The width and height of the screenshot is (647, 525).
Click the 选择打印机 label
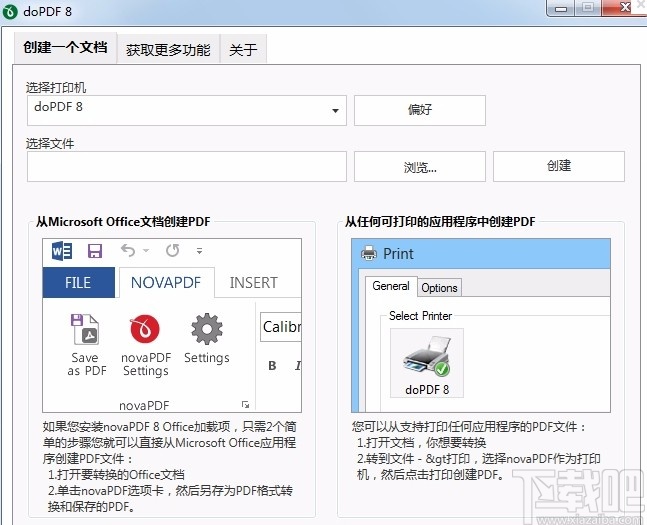tap(56, 88)
